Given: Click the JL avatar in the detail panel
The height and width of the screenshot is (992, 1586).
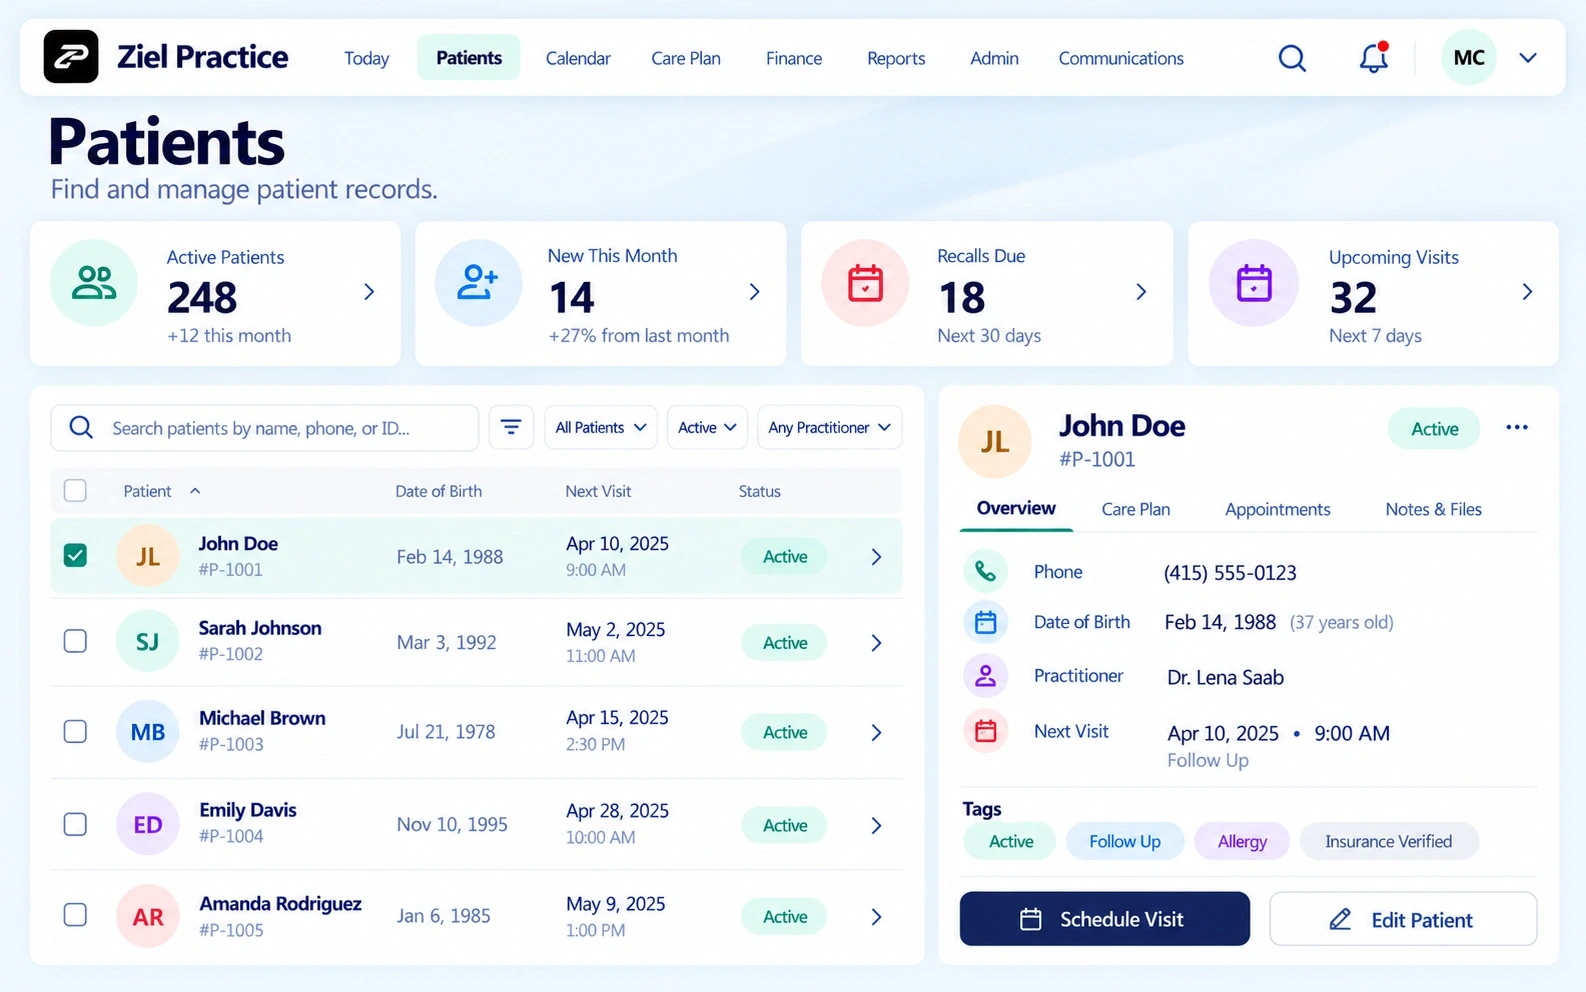Looking at the screenshot, I should [x=995, y=441].
